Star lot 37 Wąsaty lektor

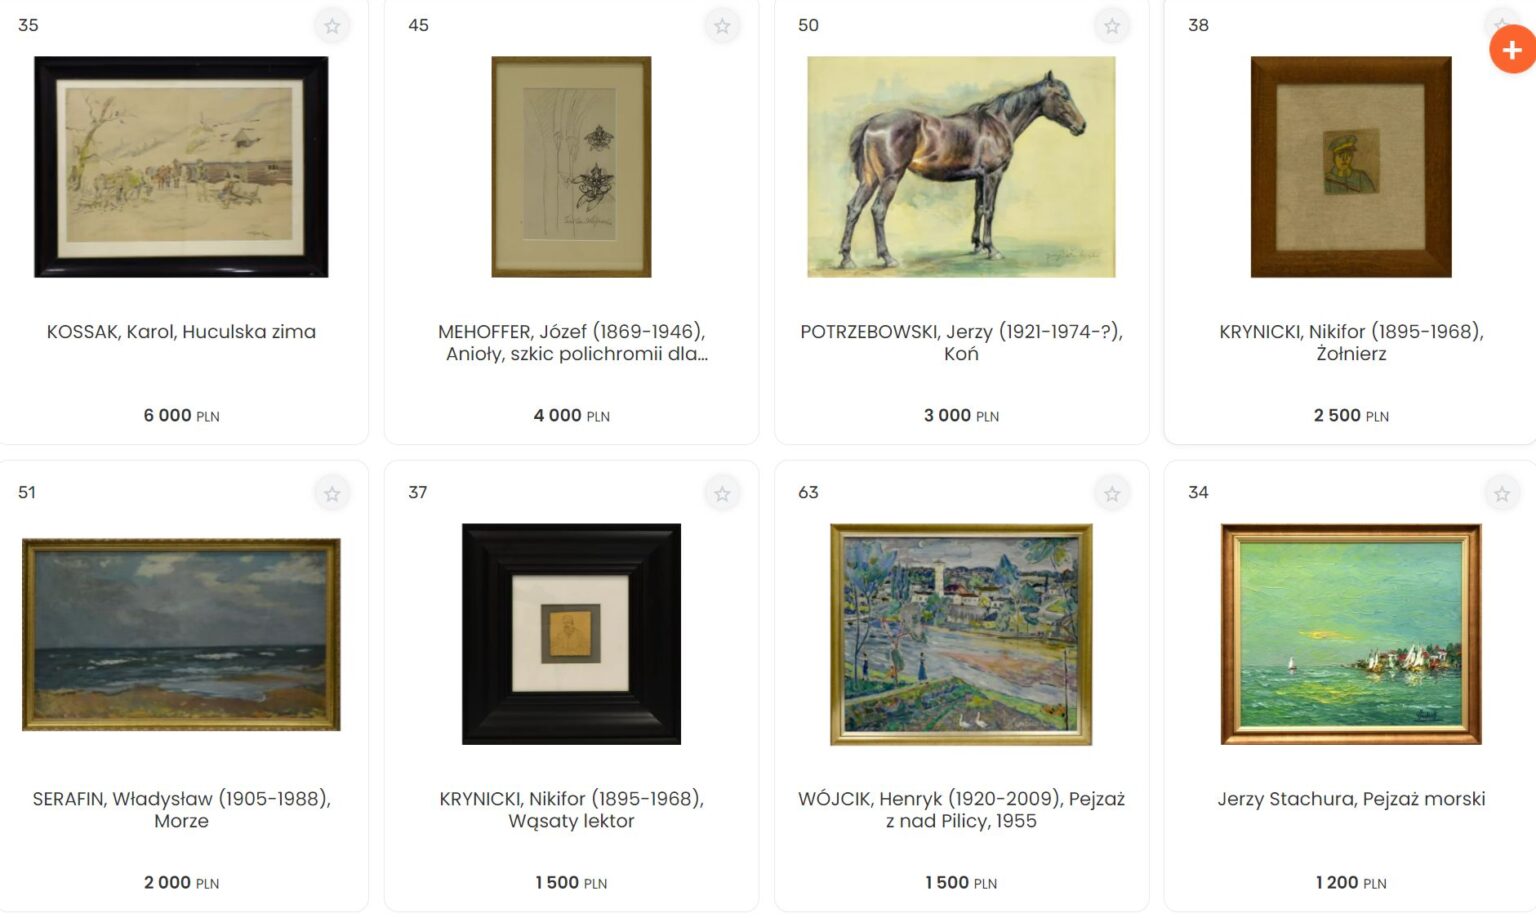(x=722, y=493)
